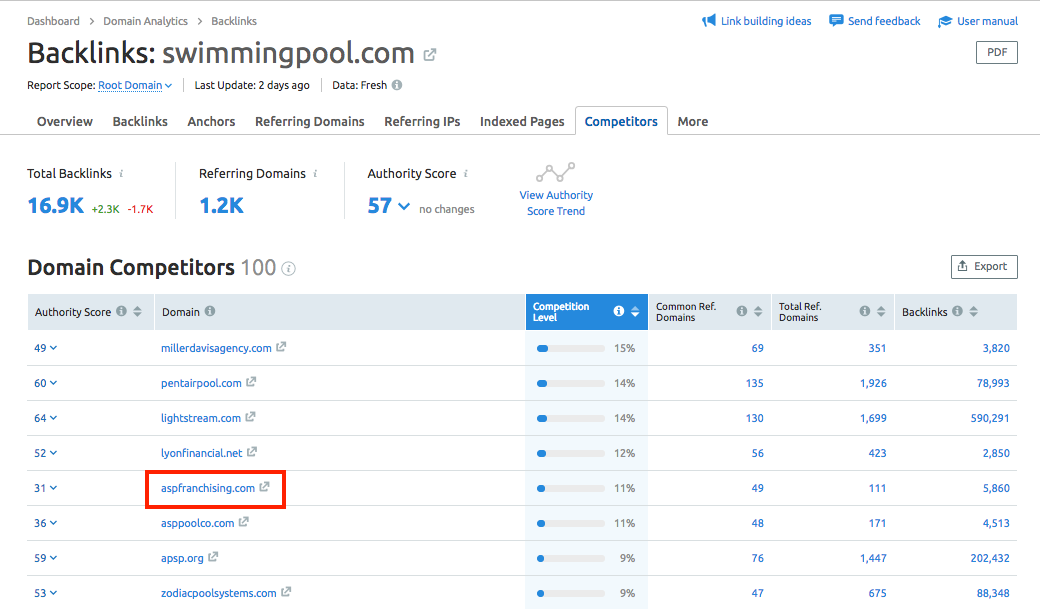This screenshot has width=1040, height=609.
Task: Click info icon in Backlinks column header
Action: [x=957, y=311]
